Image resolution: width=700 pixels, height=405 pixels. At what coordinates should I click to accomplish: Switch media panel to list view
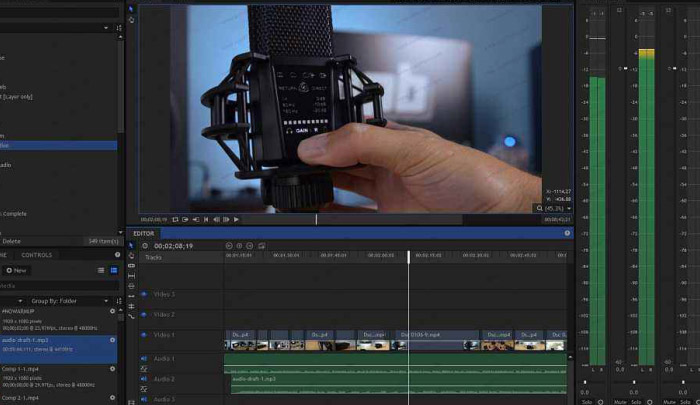pos(100,270)
